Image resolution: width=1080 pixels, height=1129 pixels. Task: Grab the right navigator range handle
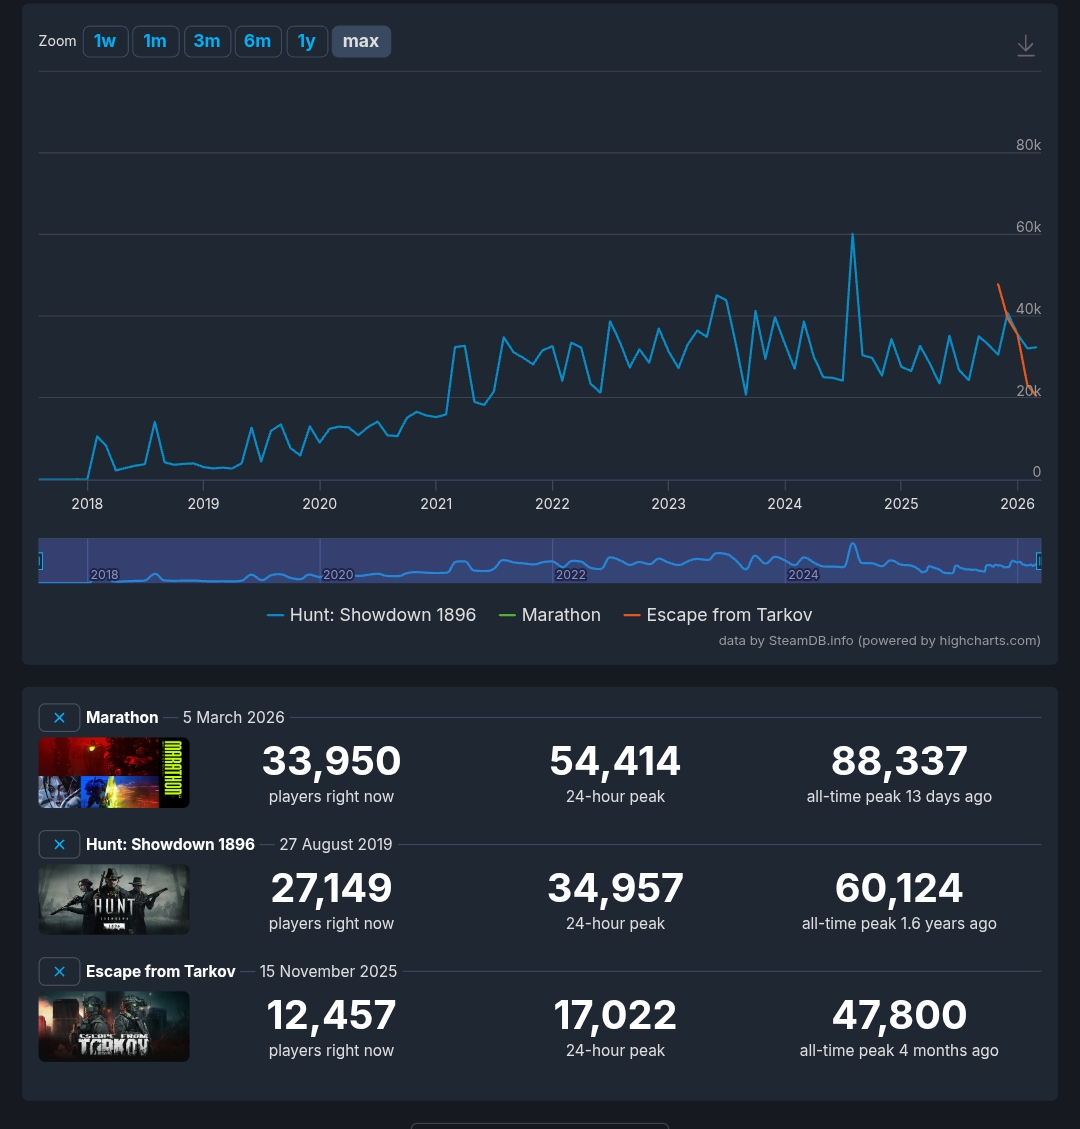(x=1039, y=560)
